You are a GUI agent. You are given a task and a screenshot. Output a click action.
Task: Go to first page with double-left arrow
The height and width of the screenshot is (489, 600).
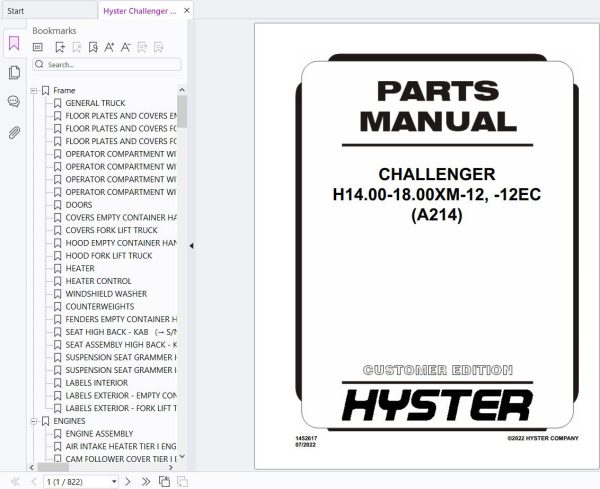pos(15,481)
